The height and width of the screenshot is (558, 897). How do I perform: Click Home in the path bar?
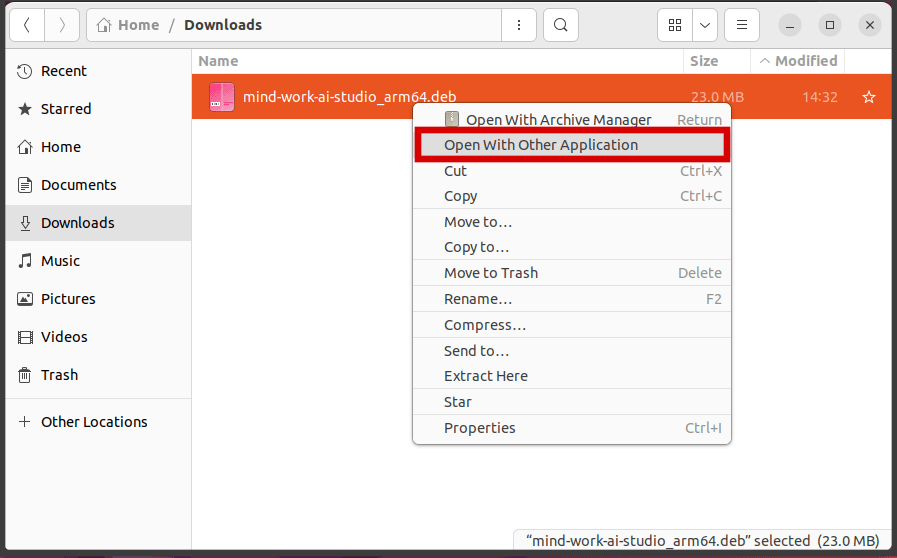click(138, 25)
